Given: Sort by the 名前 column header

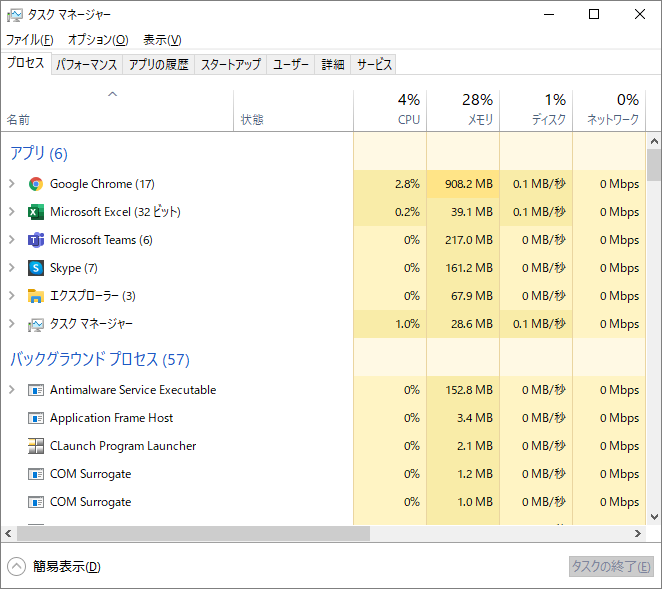Looking at the screenshot, I should 117,111.
